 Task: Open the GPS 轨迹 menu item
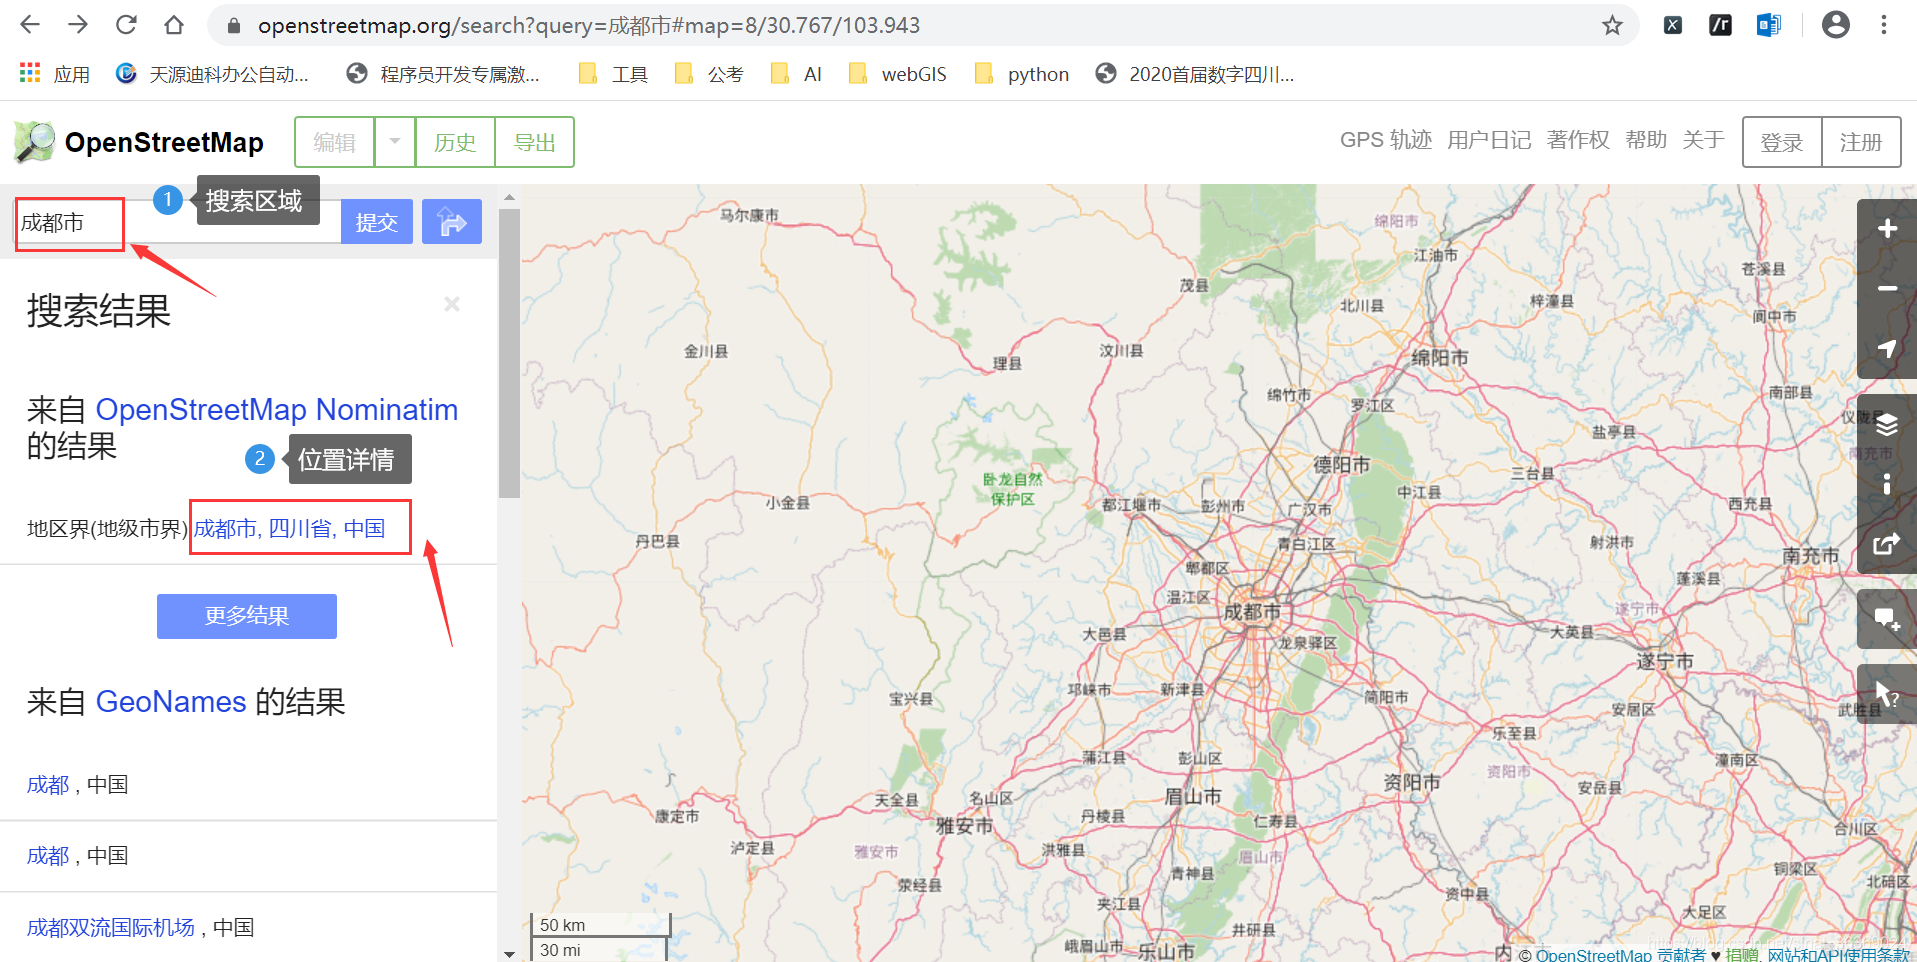[1386, 140]
